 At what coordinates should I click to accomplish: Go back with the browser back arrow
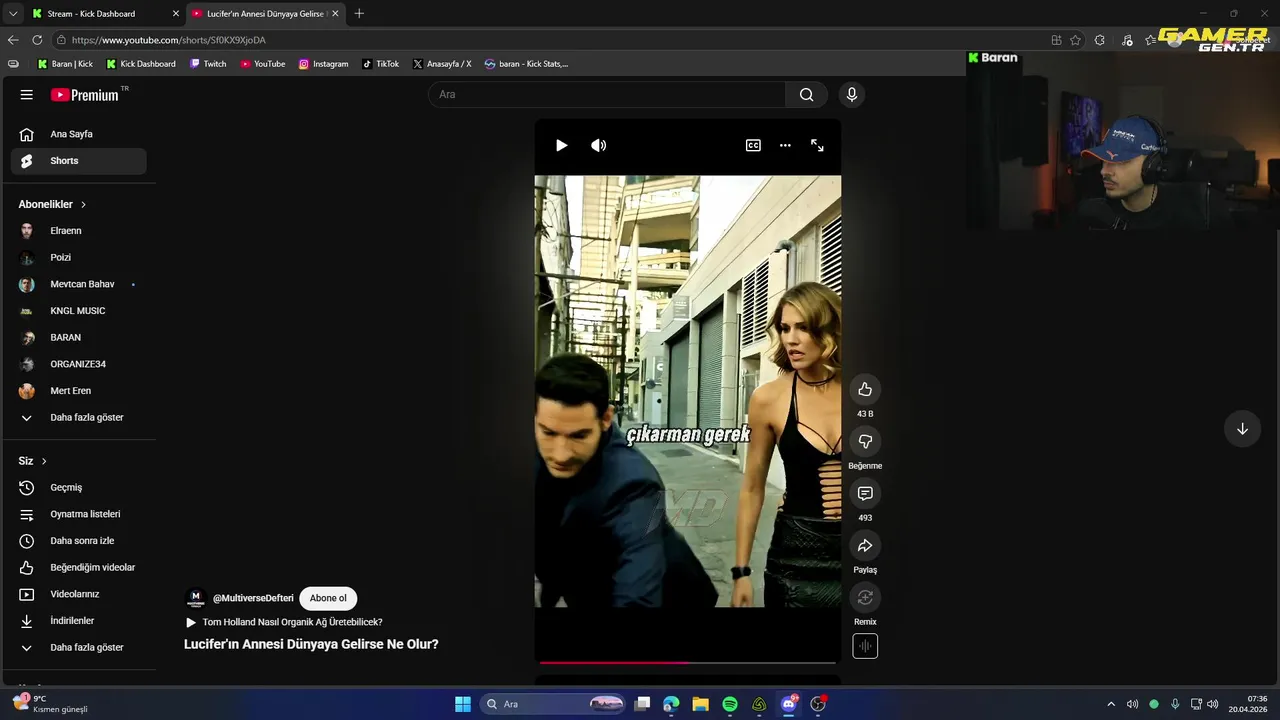click(12, 40)
